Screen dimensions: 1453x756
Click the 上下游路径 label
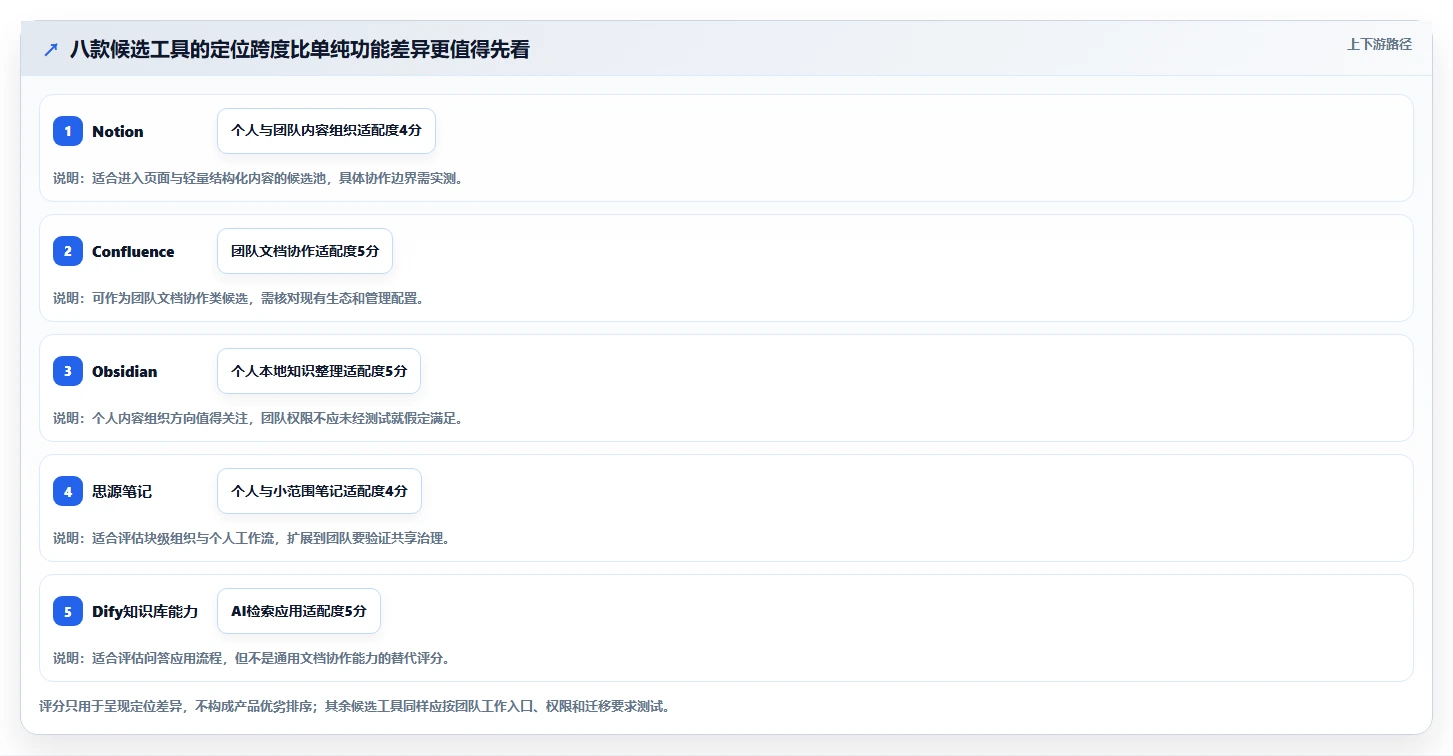point(1379,44)
